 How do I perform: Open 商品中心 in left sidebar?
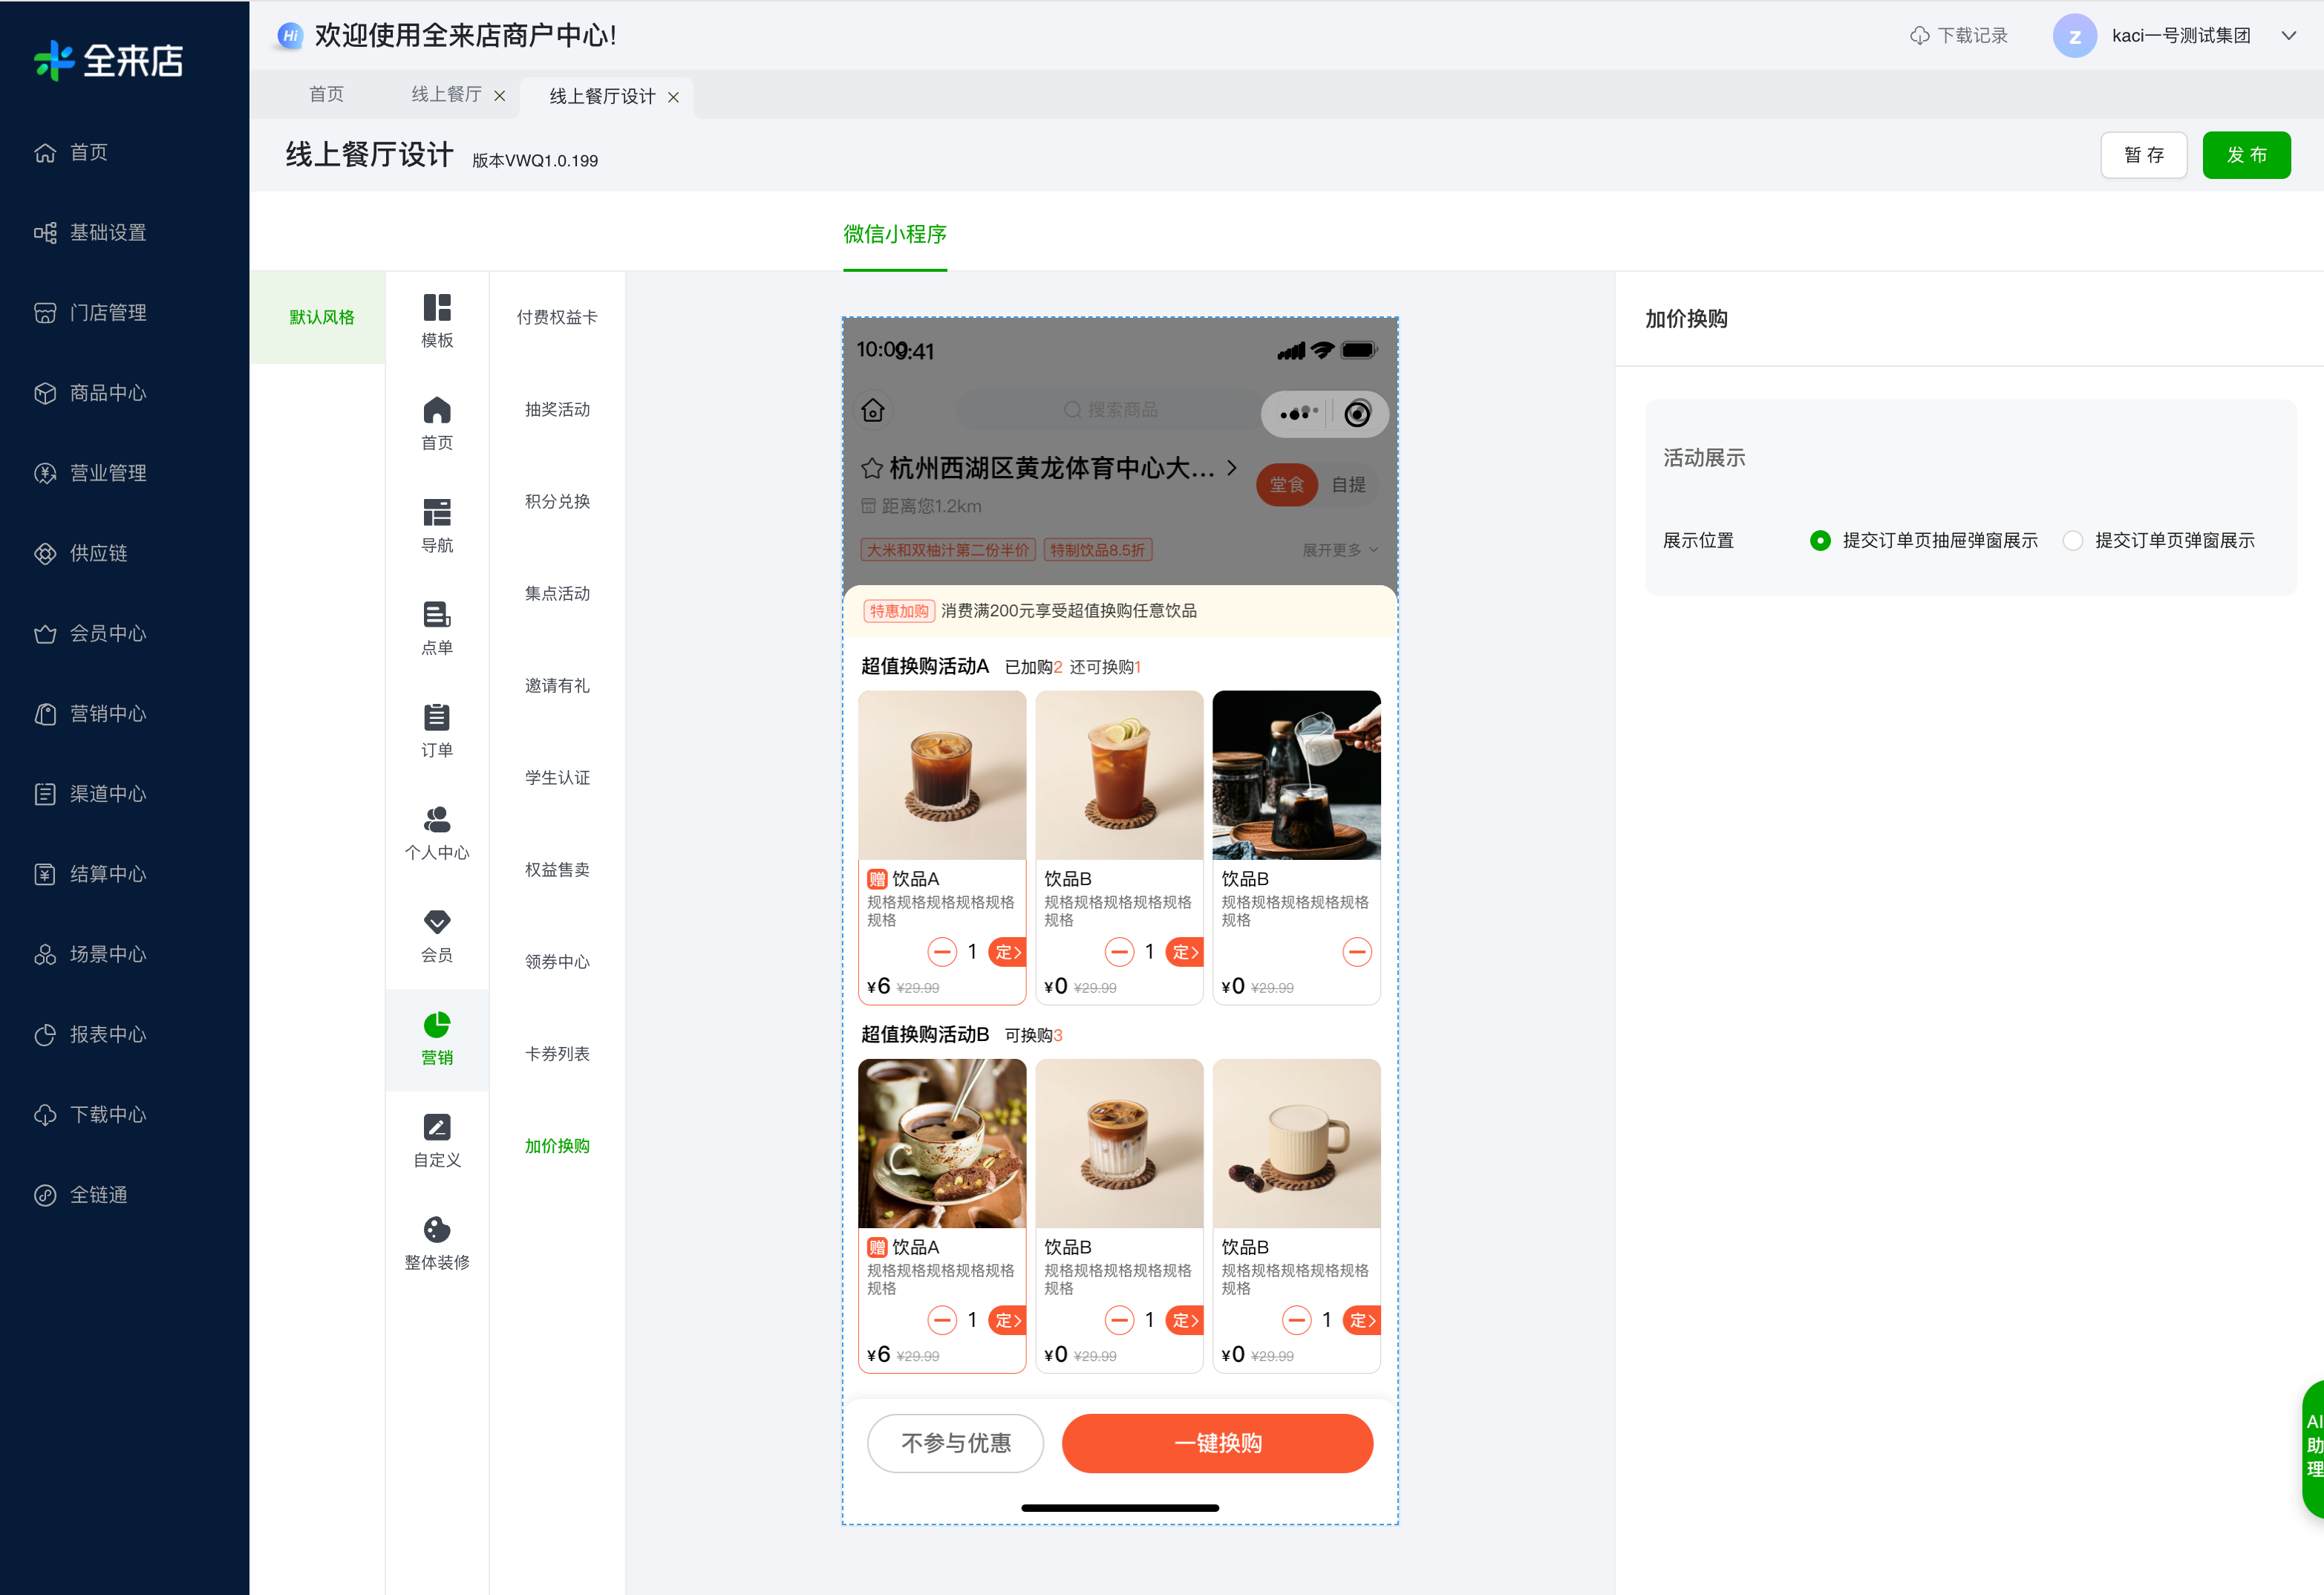pos(90,393)
